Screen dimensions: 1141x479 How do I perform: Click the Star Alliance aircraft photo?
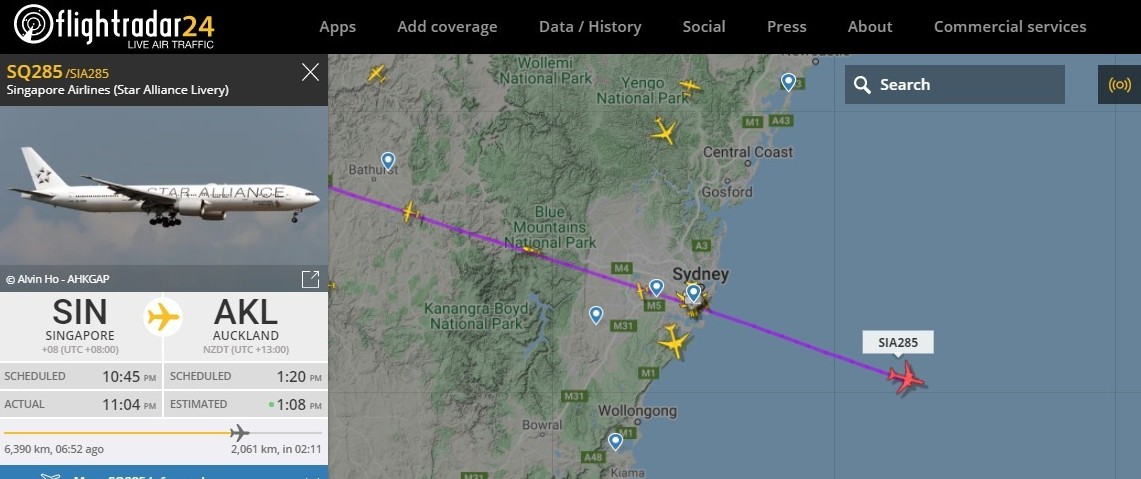point(164,186)
